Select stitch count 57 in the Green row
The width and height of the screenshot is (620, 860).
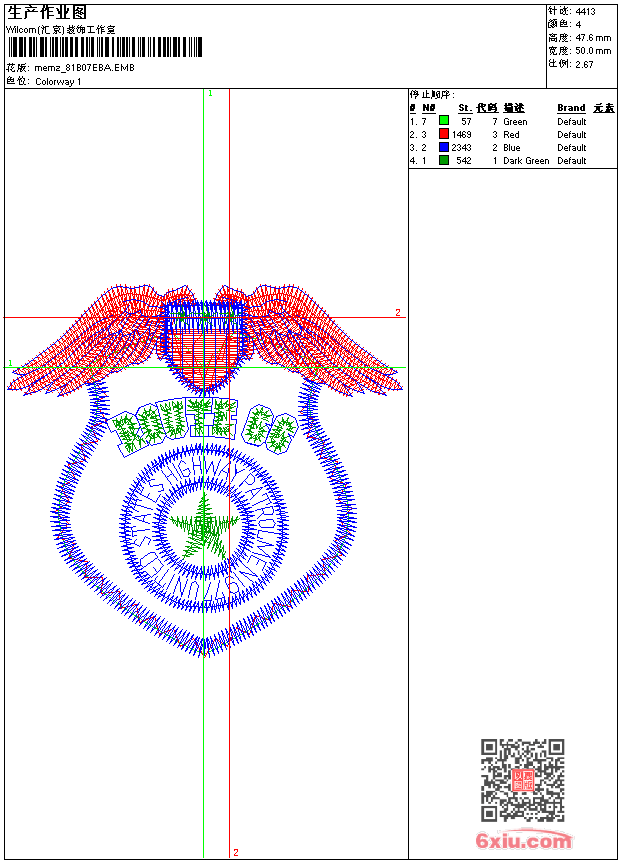(466, 122)
